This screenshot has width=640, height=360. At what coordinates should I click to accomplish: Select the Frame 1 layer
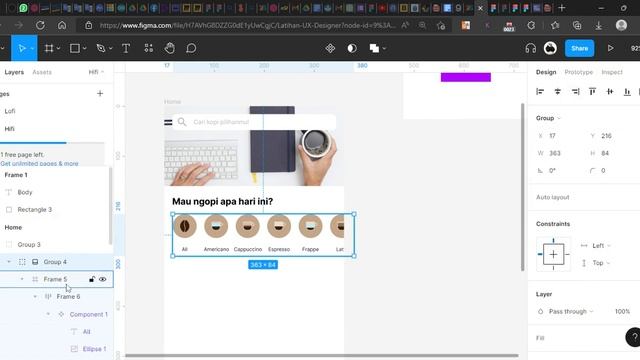pos(16,175)
